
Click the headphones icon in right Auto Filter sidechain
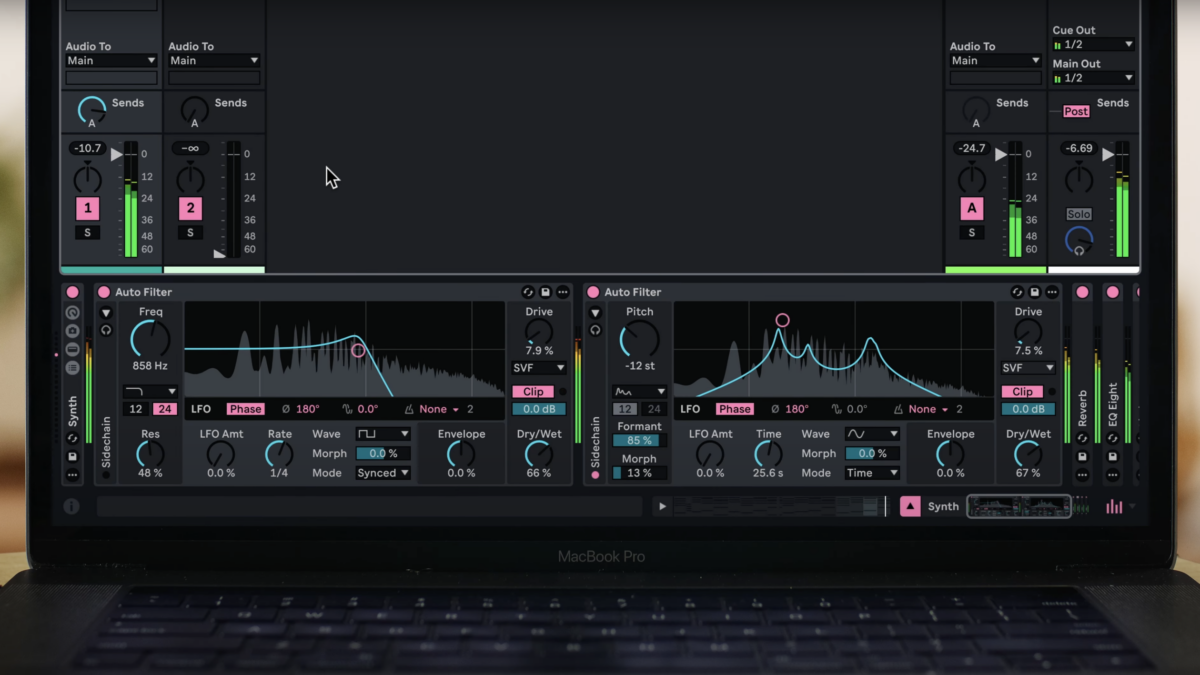(x=595, y=330)
